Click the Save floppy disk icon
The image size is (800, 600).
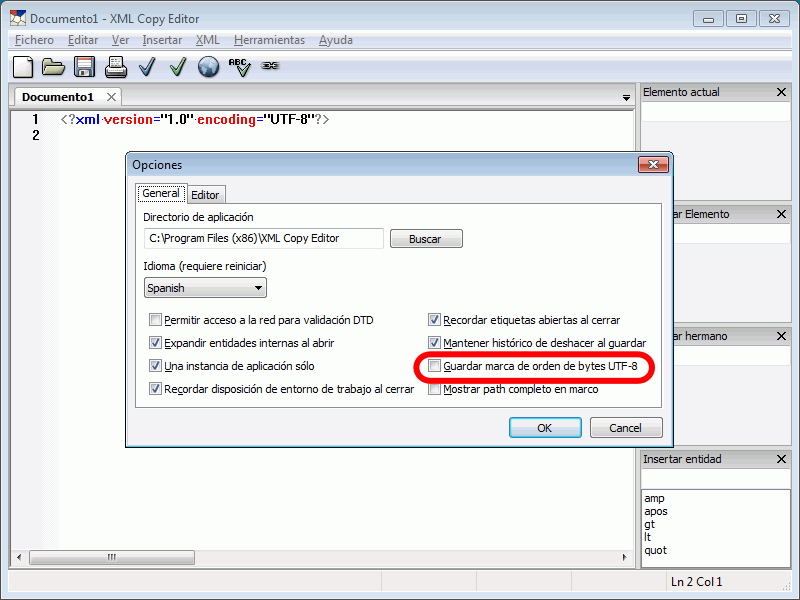(x=84, y=67)
